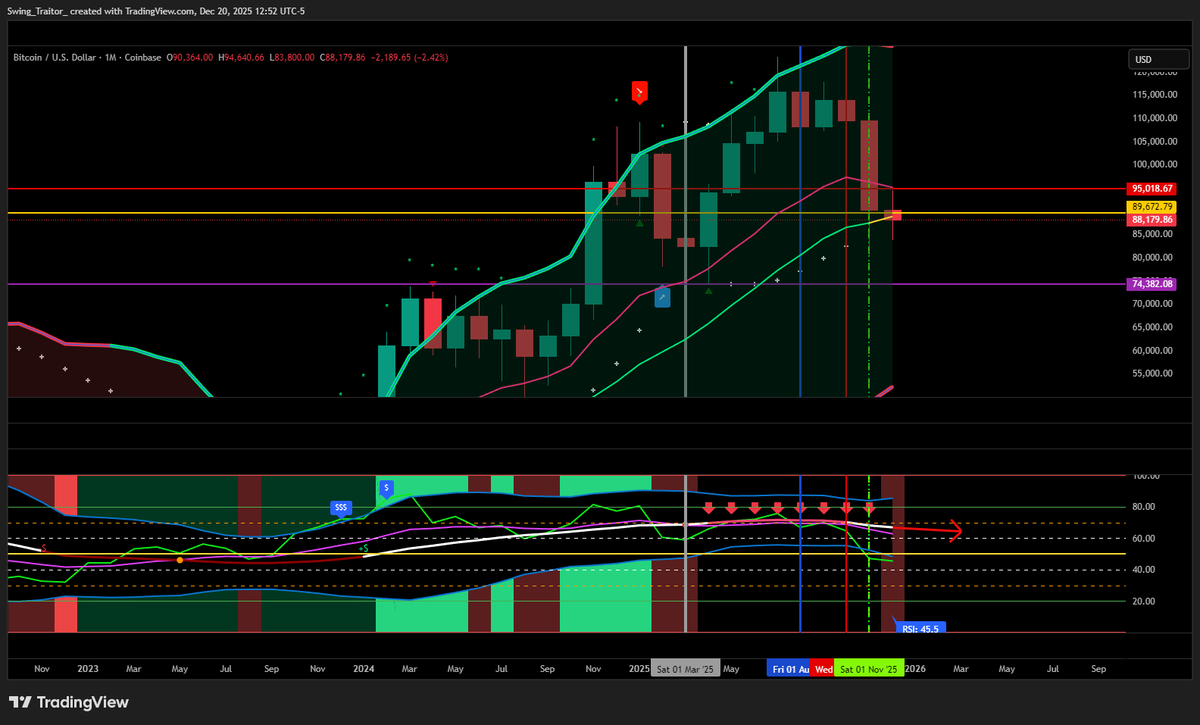Click the 70,000.00 price axis tick
1200x725 pixels.
click(x=1153, y=304)
